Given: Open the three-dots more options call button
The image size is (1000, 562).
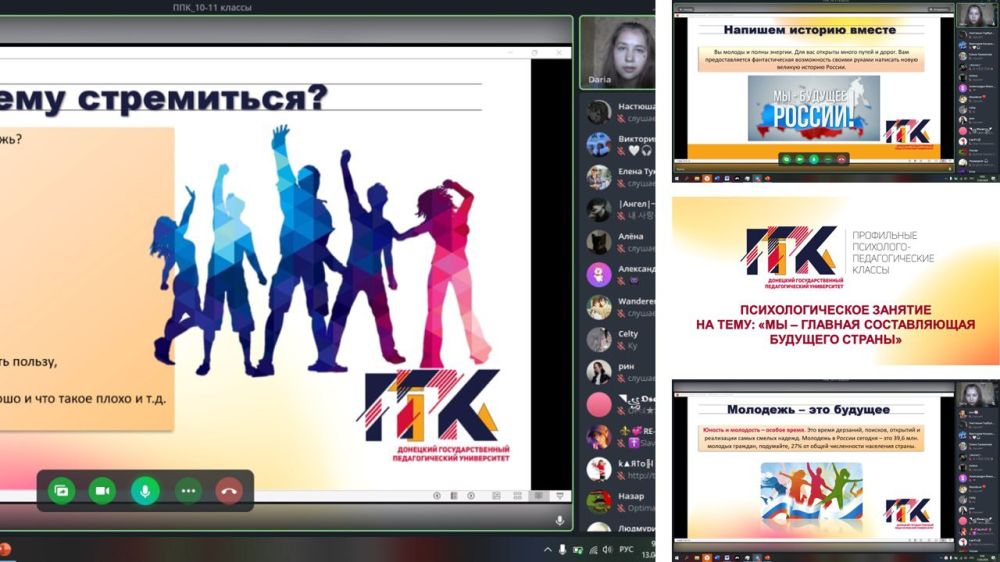Looking at the screenshot, I should [188, 491].
